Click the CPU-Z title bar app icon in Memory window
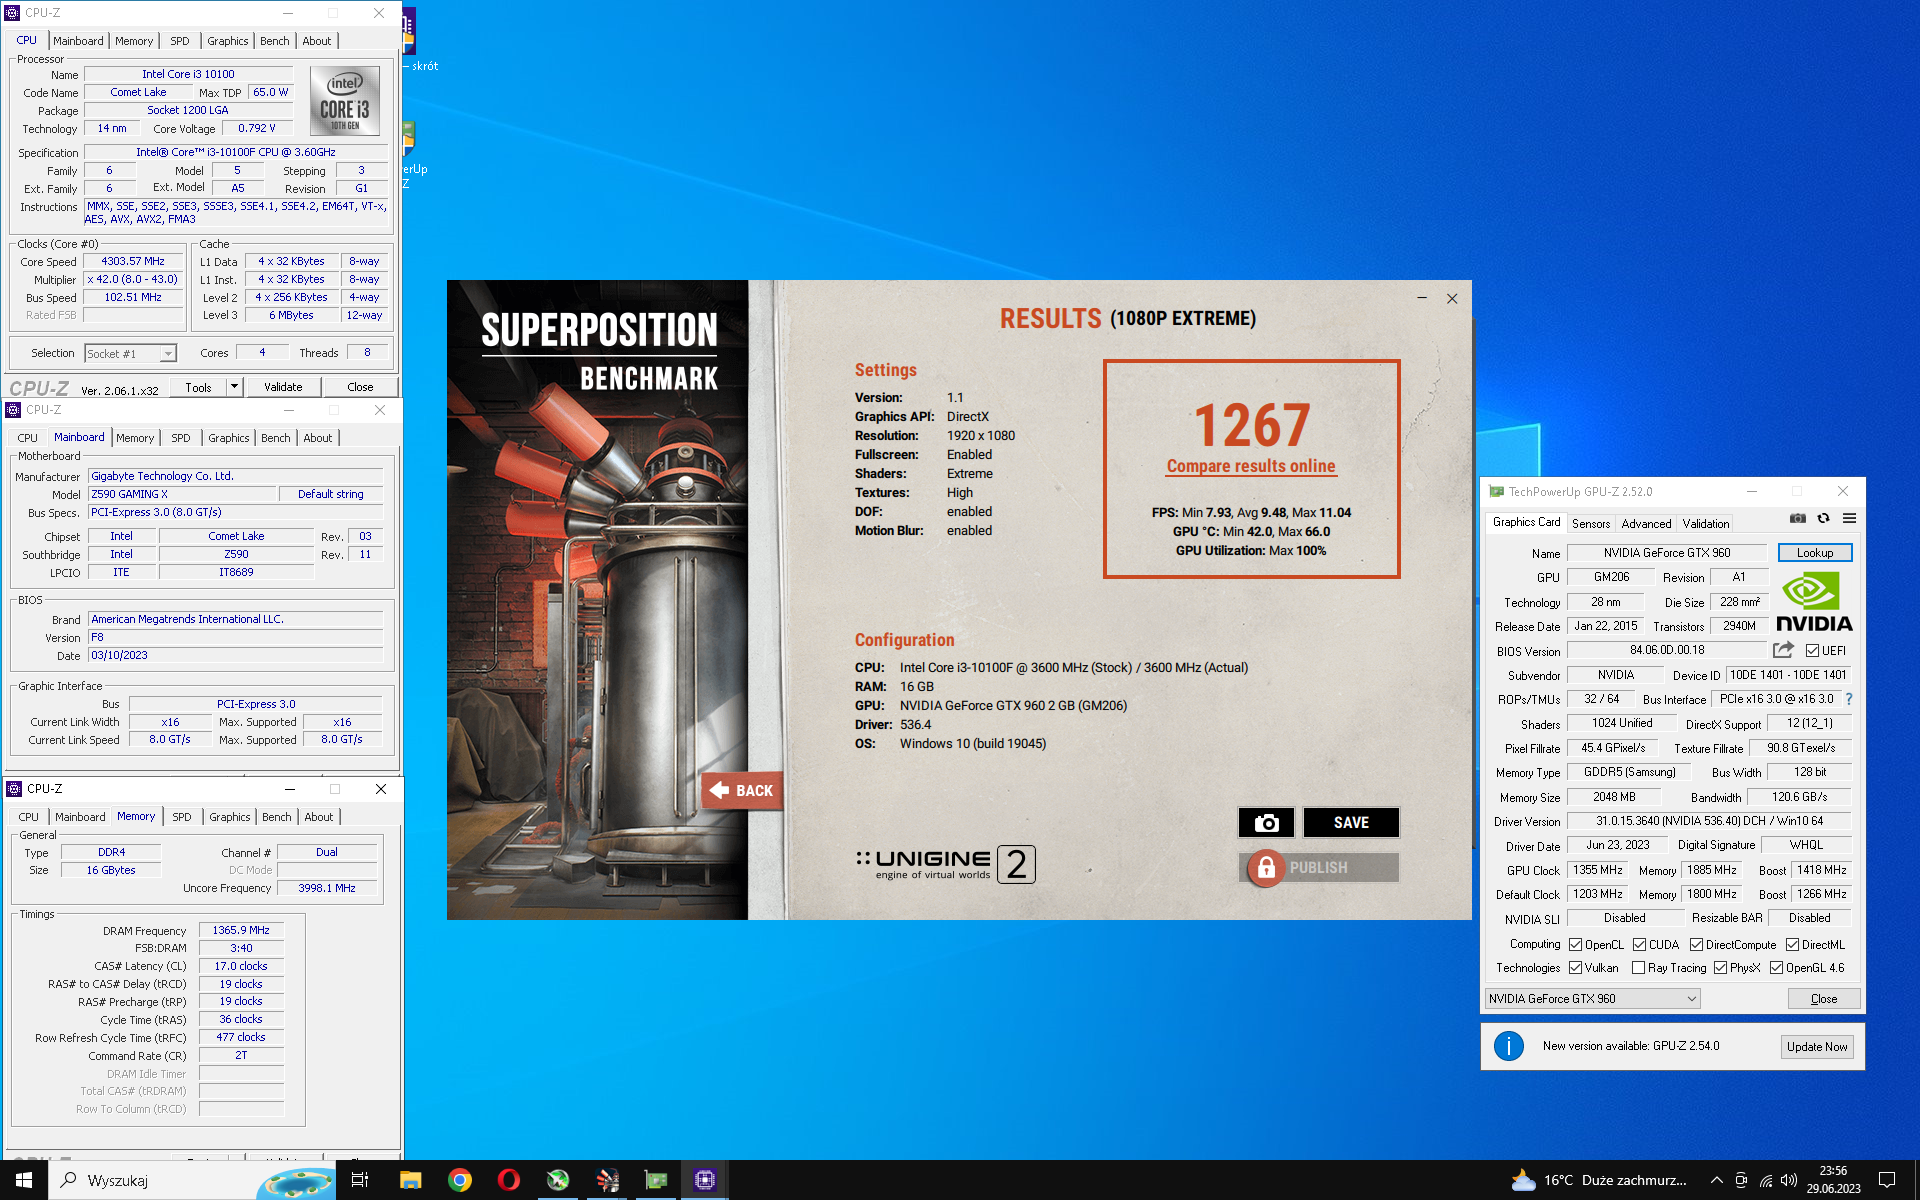The image size is (1920, 1200). (x=14, y=789)
